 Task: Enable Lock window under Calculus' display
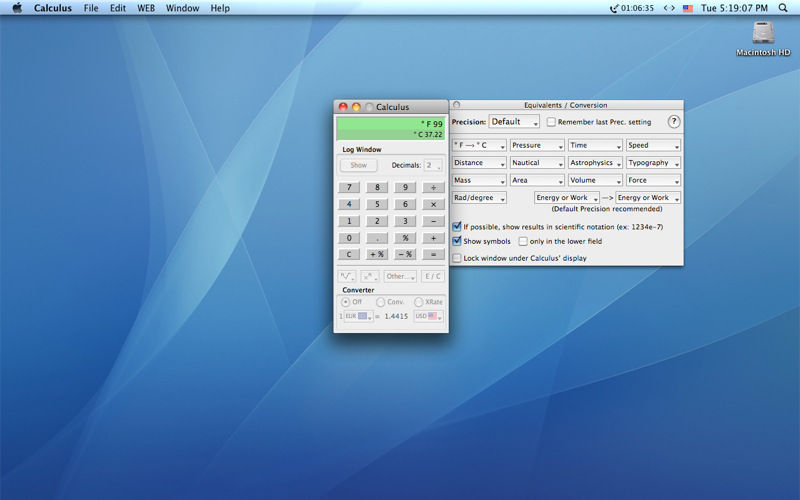pyautogui.click(x=457, y=258)
